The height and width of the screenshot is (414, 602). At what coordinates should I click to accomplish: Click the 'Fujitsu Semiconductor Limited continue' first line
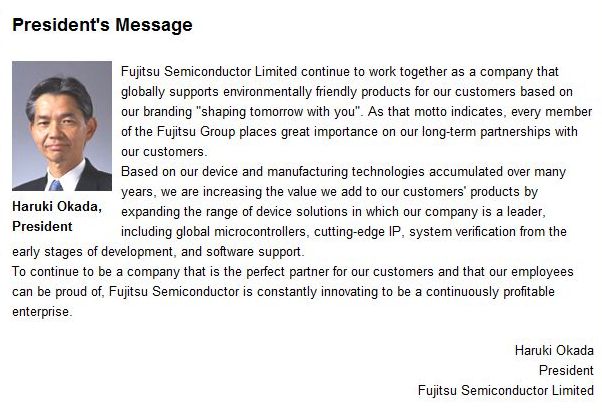[x=340, y=72]
